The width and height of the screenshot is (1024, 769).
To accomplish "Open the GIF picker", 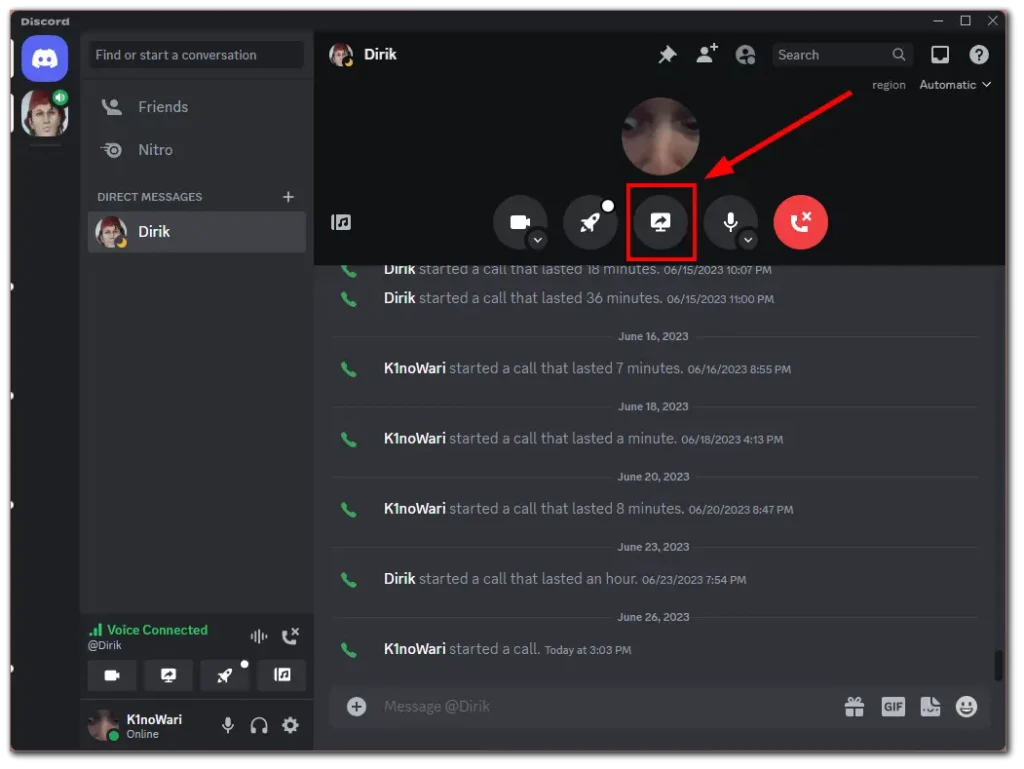I will [893, 706].
